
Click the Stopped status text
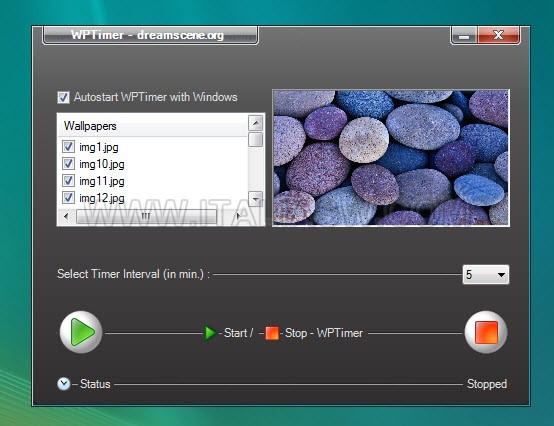(x=487, y=384)
